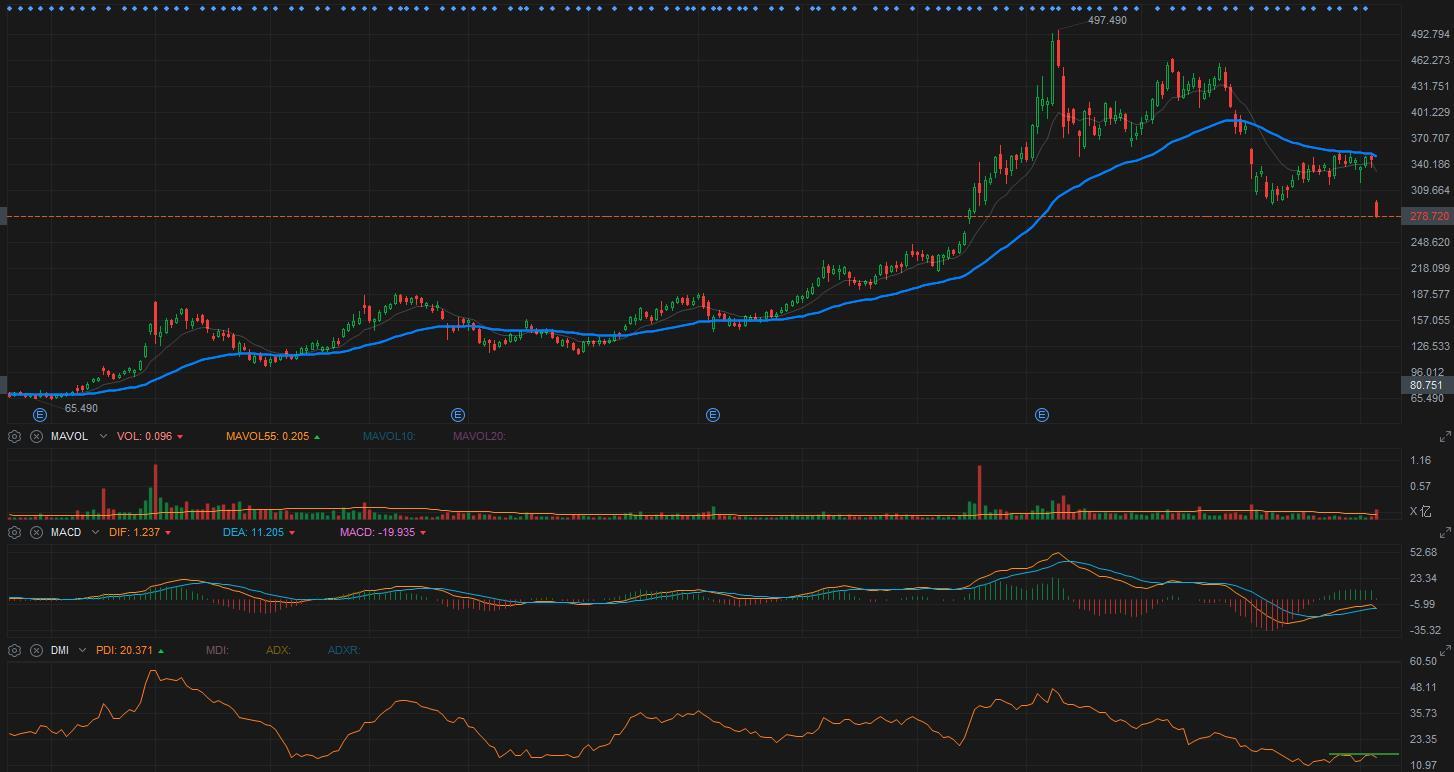The width and height of the screenshot is (1454, 772).
Task: Toggle the DIF: 1.237 line
Action: click(x=140, y=533)
